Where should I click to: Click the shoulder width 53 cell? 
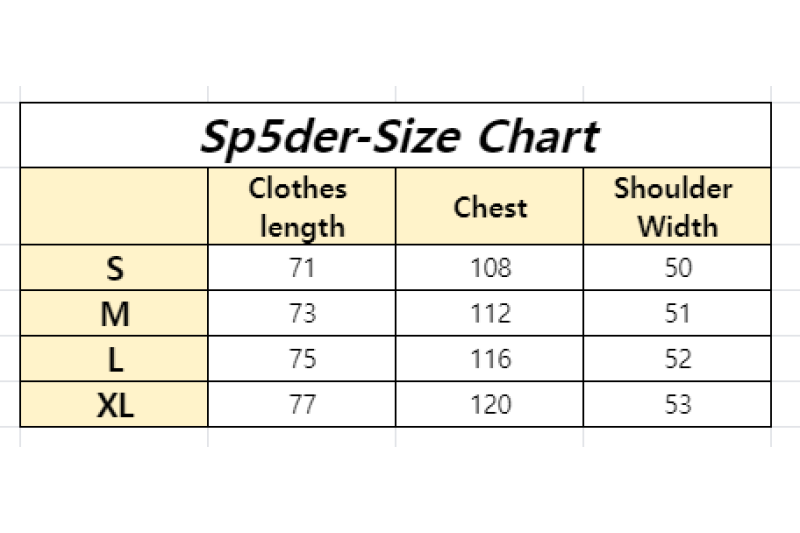[x=677, y=405]
